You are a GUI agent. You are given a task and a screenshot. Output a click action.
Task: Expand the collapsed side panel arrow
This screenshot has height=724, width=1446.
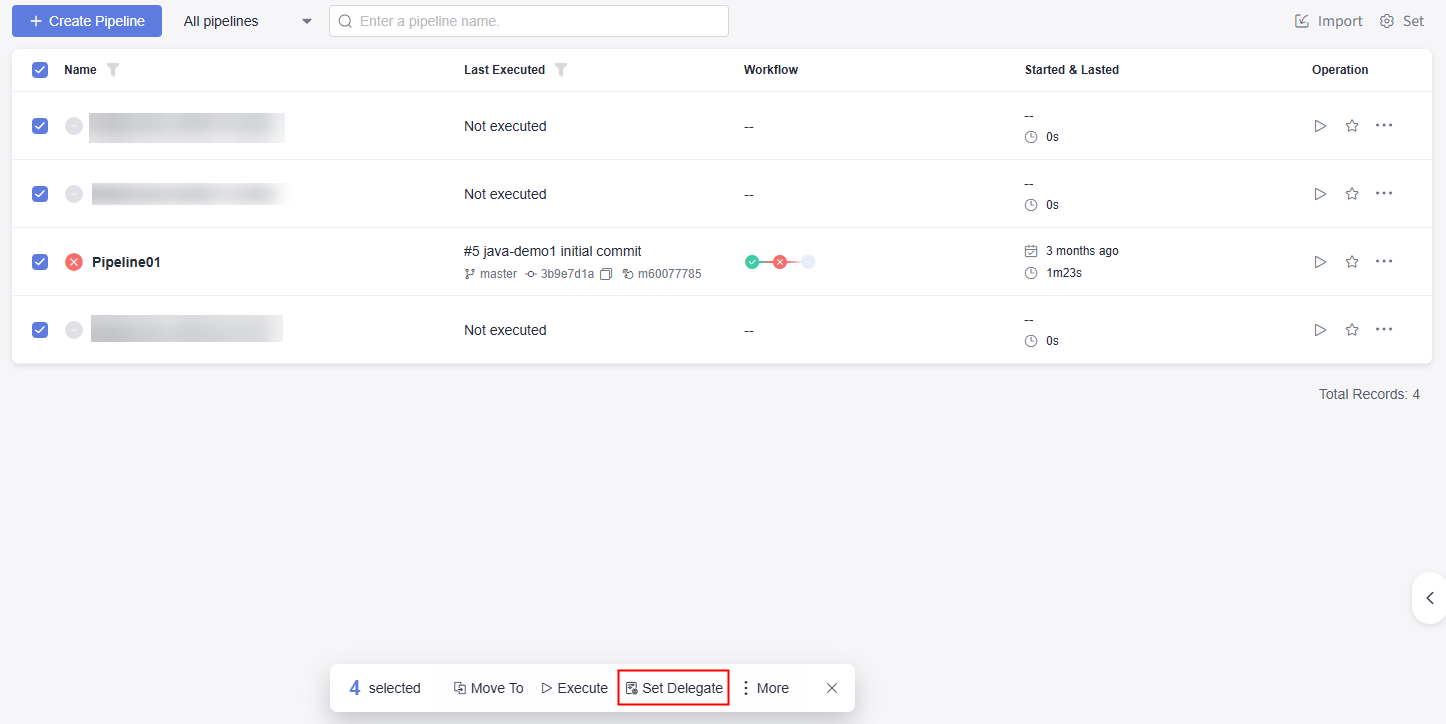(1430, 598)
